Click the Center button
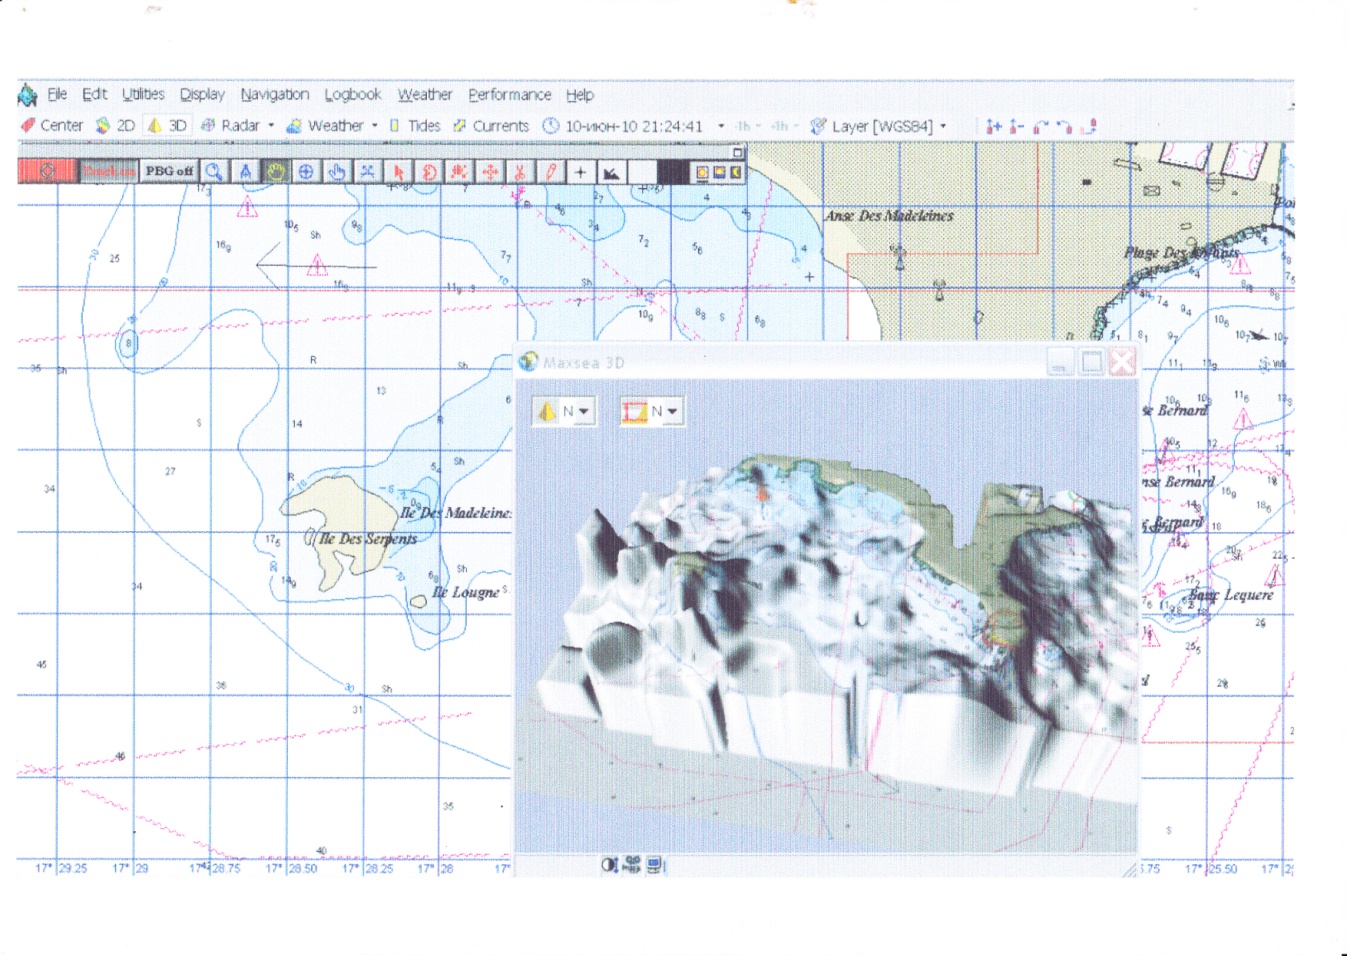Viewport: 1347px width, 956px height. [52, 126]
